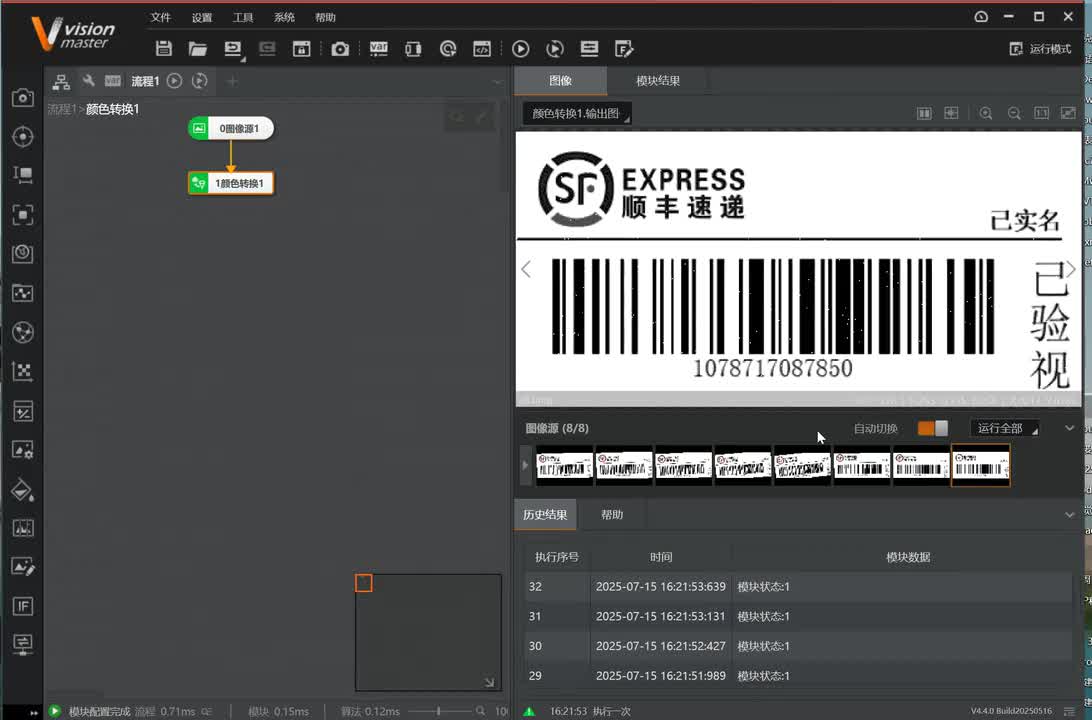Open global trigger toolbar icon
1092x720 pixels.
click(448, 49)
